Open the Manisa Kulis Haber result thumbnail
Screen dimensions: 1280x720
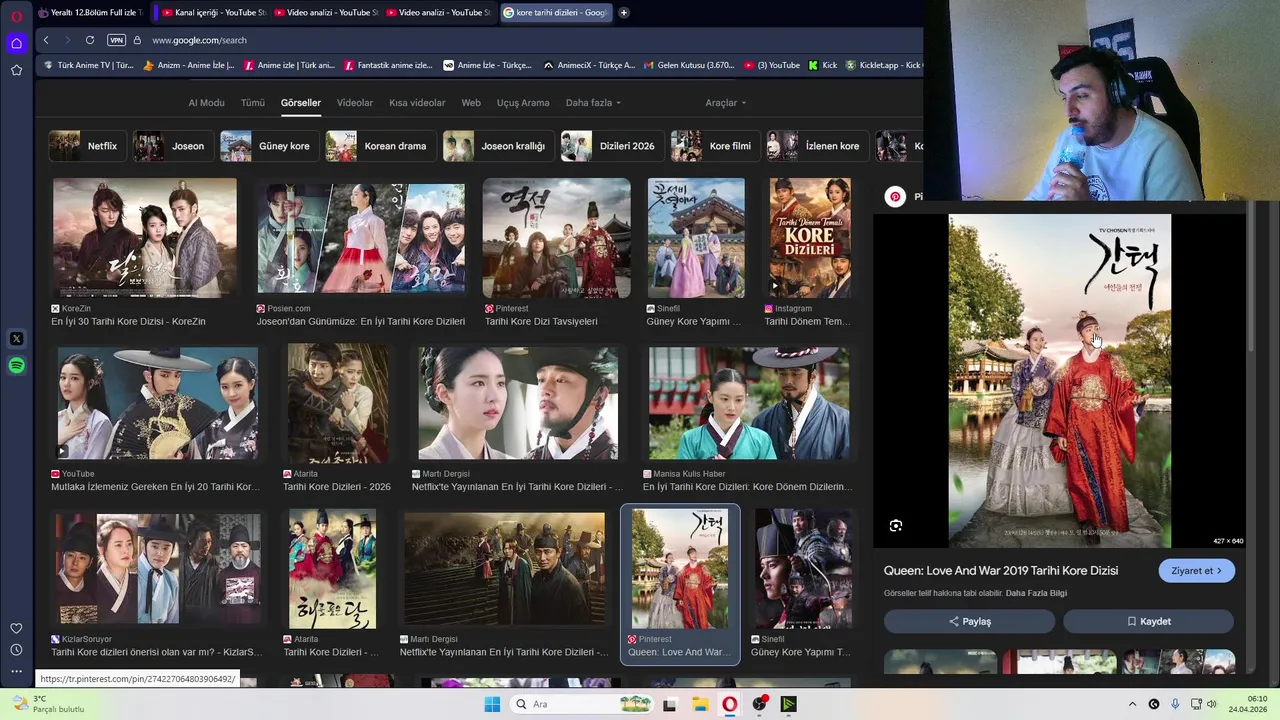(x=749, y=403)
